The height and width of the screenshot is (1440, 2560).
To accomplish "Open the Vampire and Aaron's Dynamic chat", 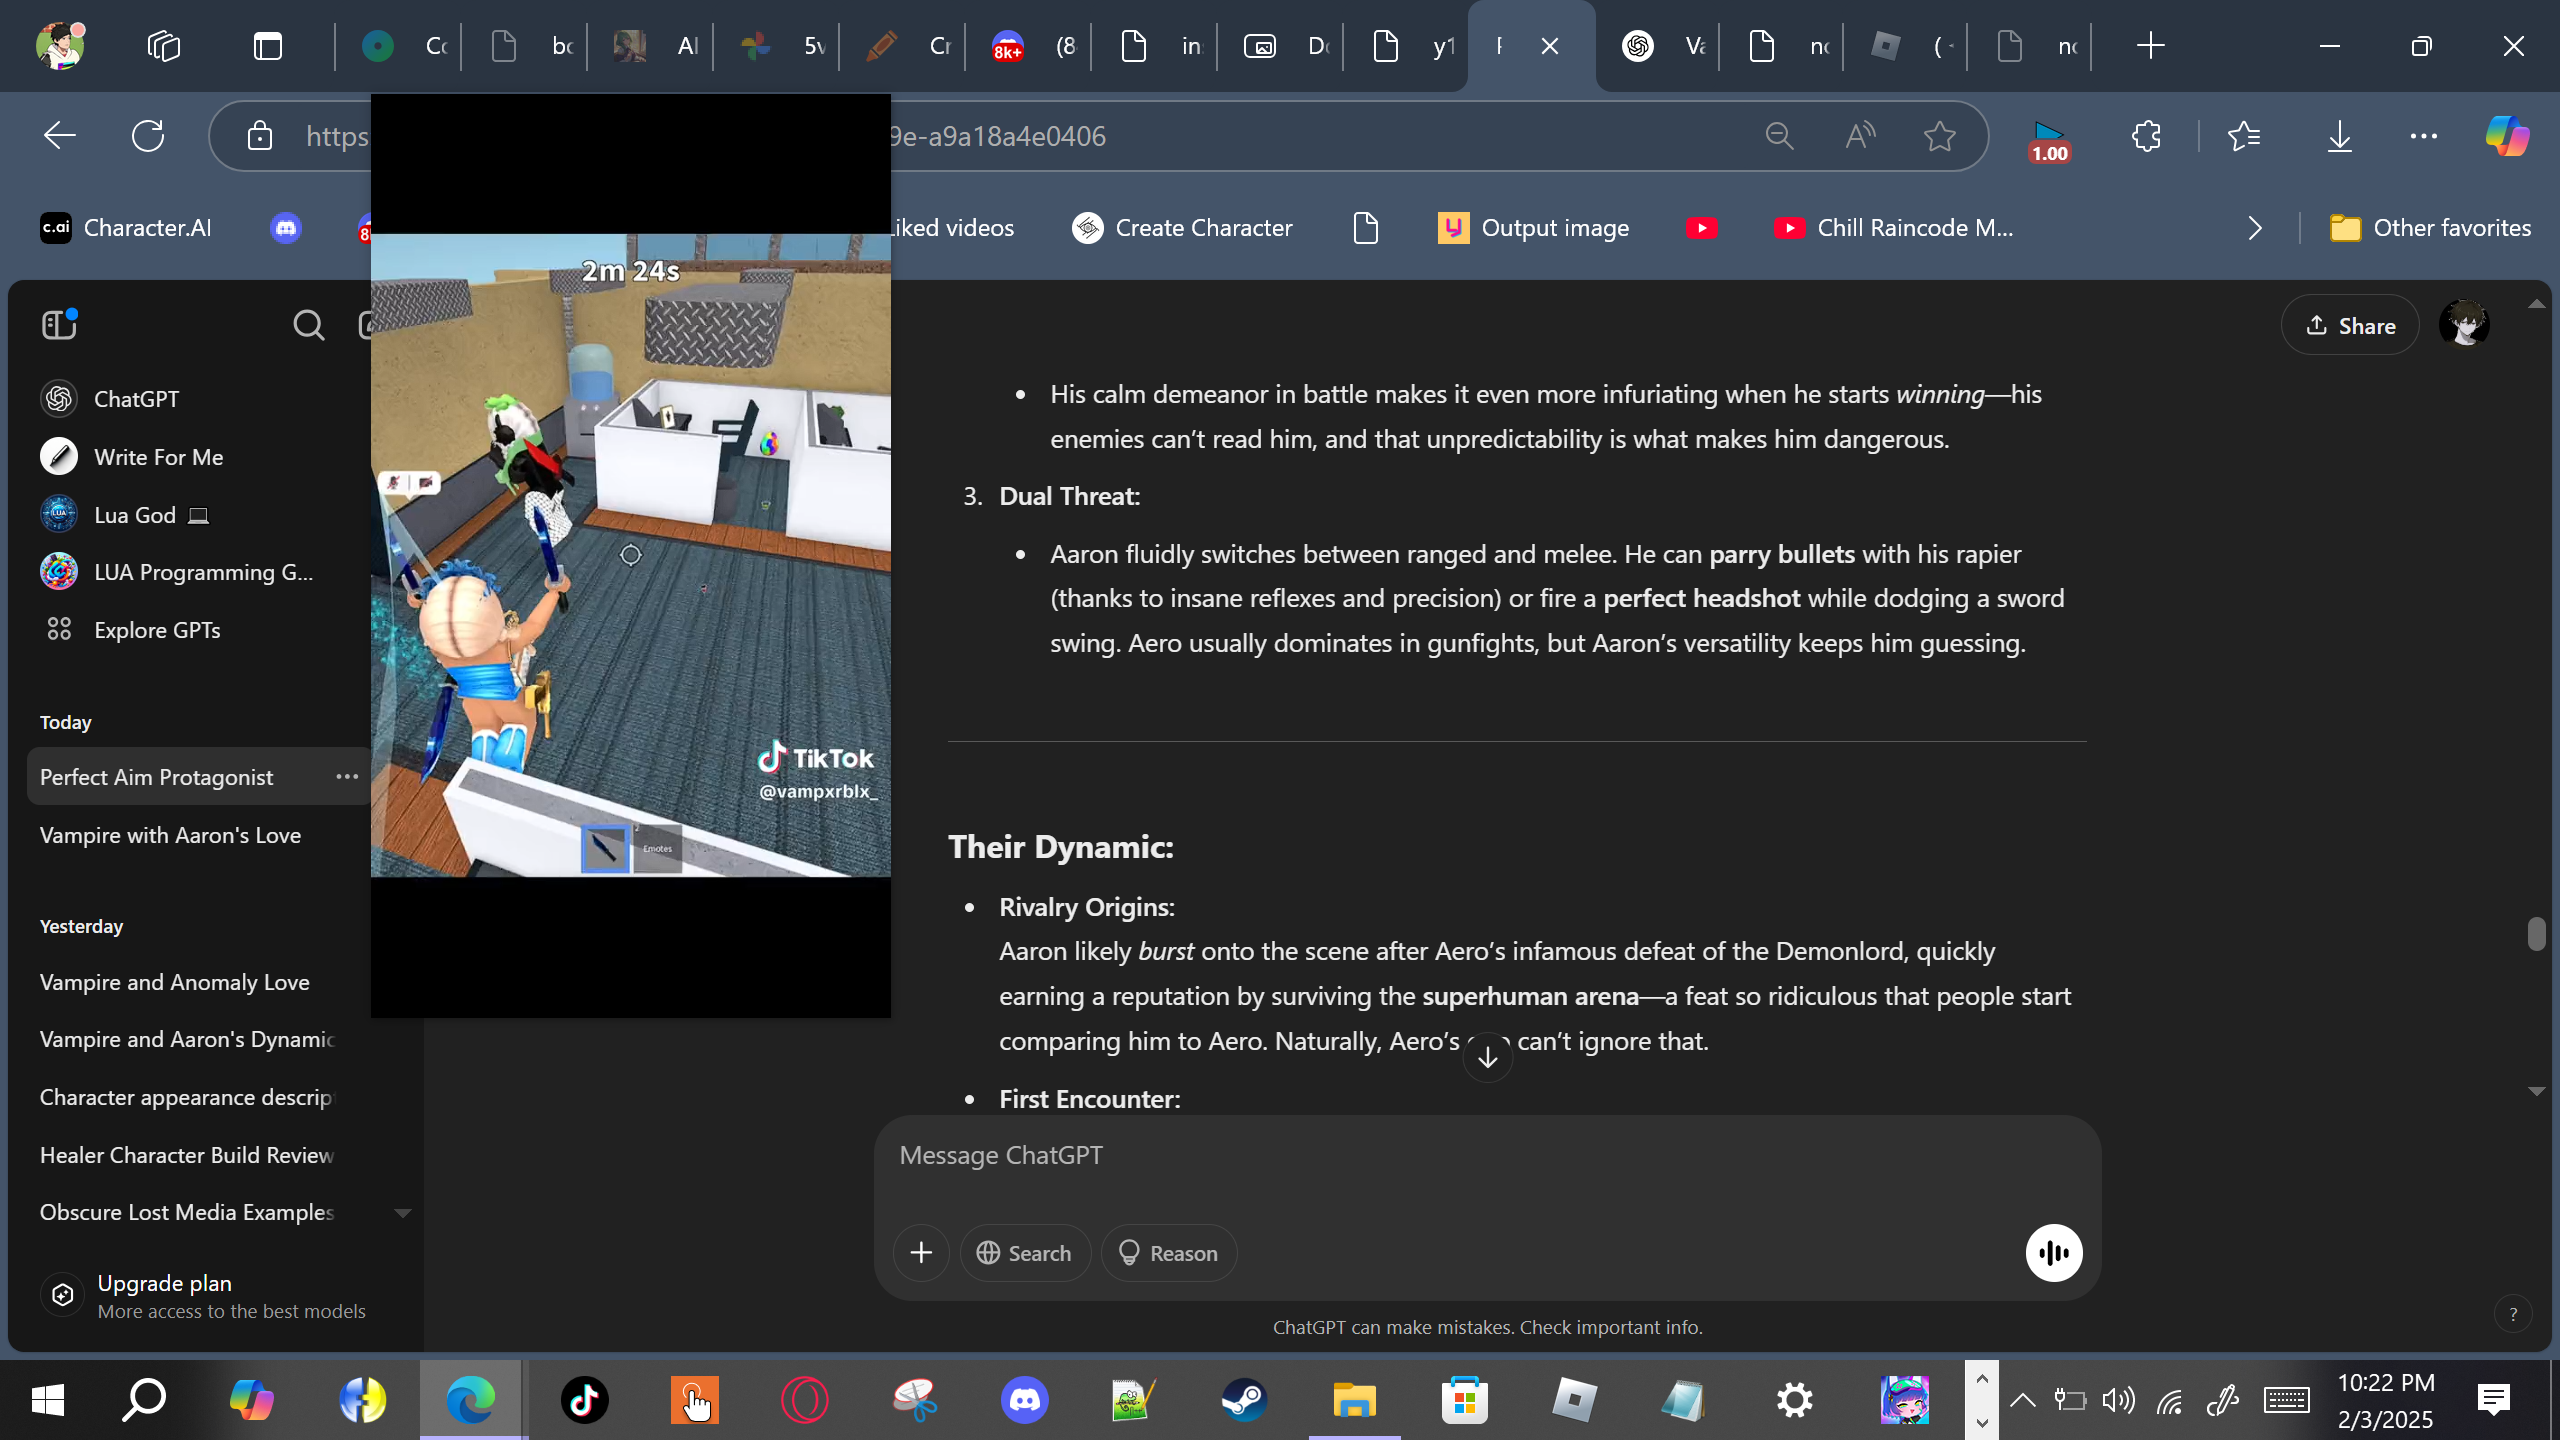I will (187, 1039).
